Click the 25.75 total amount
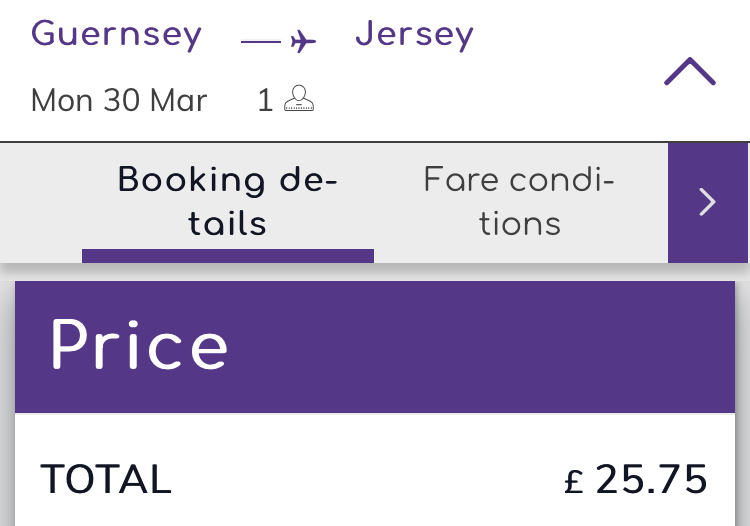The height and width of the screenshot is (526, 750). click(x=651, y=479)
